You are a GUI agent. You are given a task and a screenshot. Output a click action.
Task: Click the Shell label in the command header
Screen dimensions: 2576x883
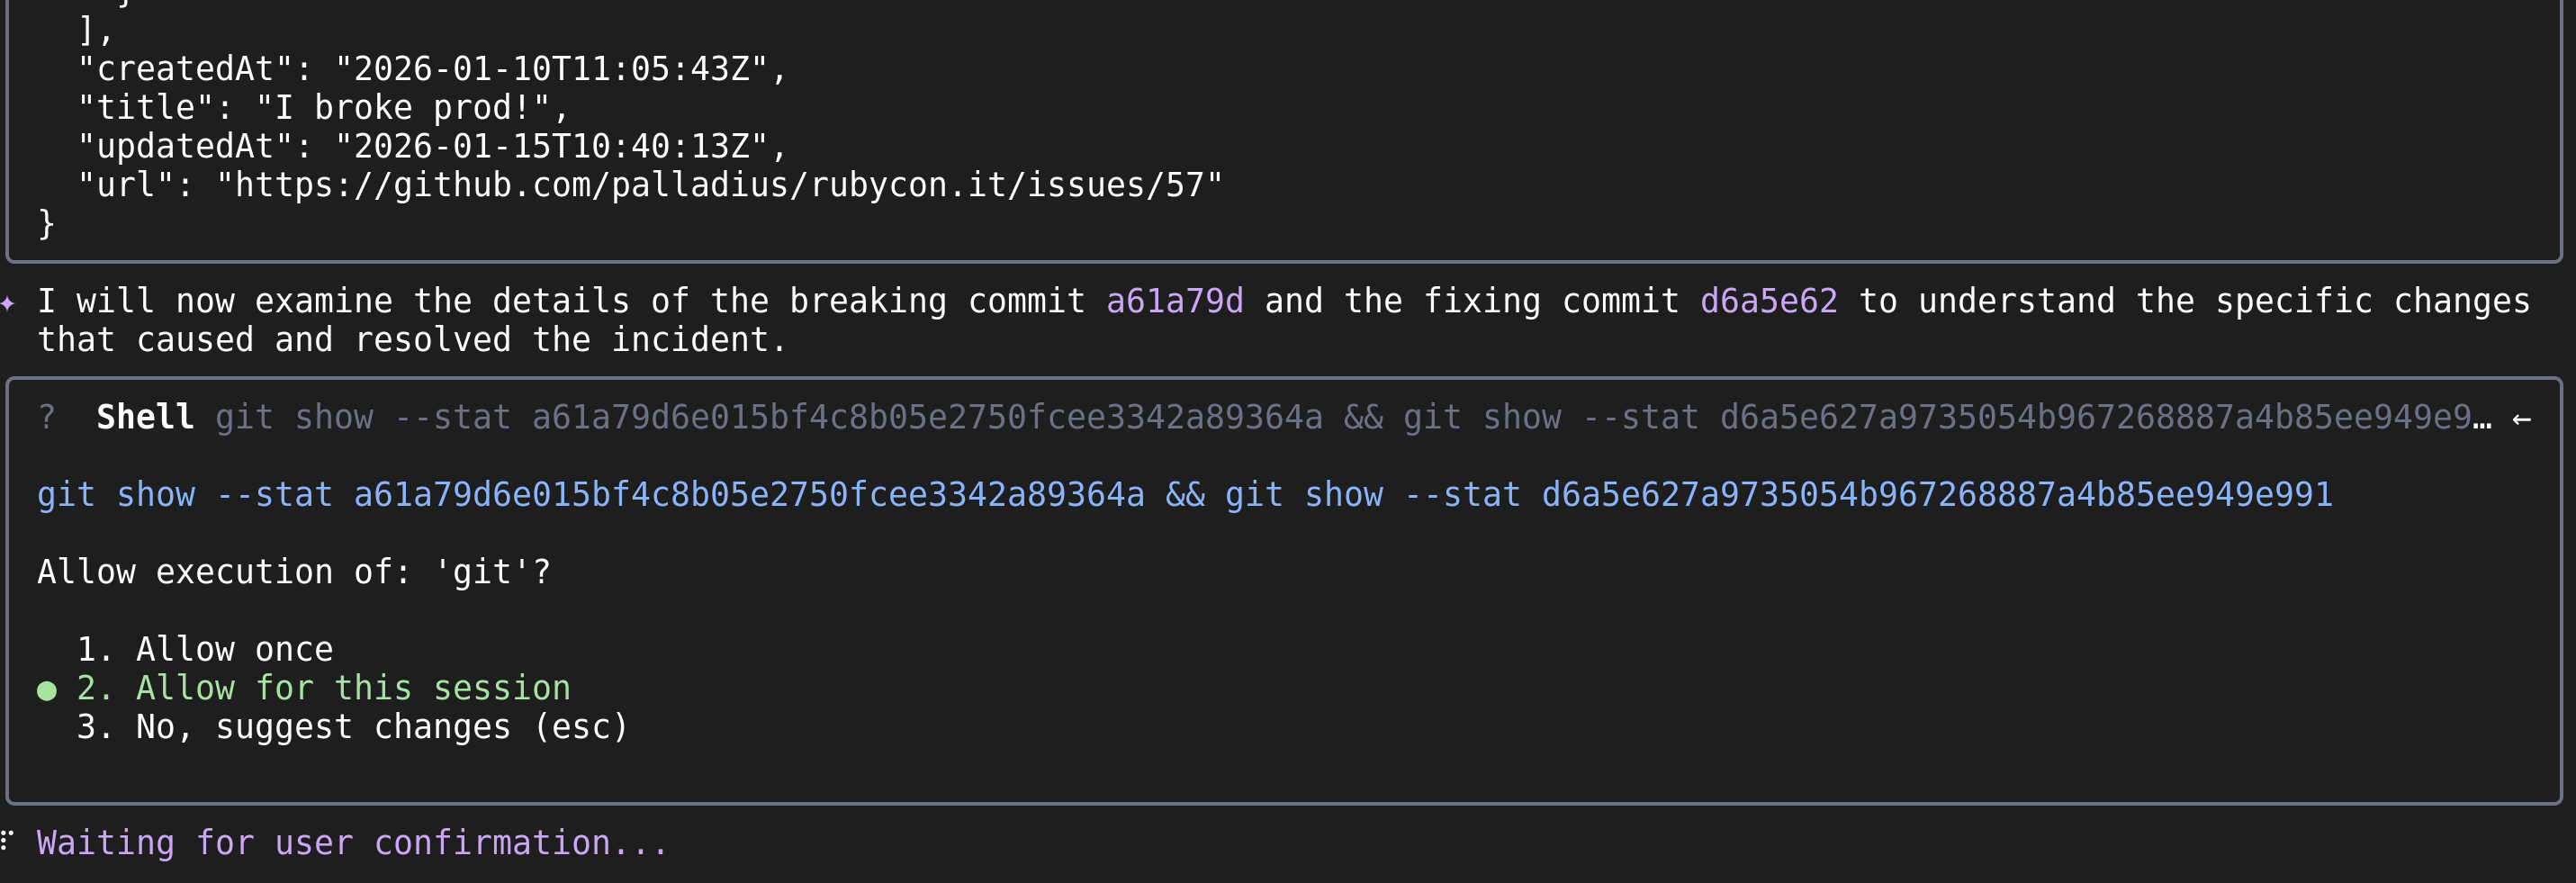[144, 418]
